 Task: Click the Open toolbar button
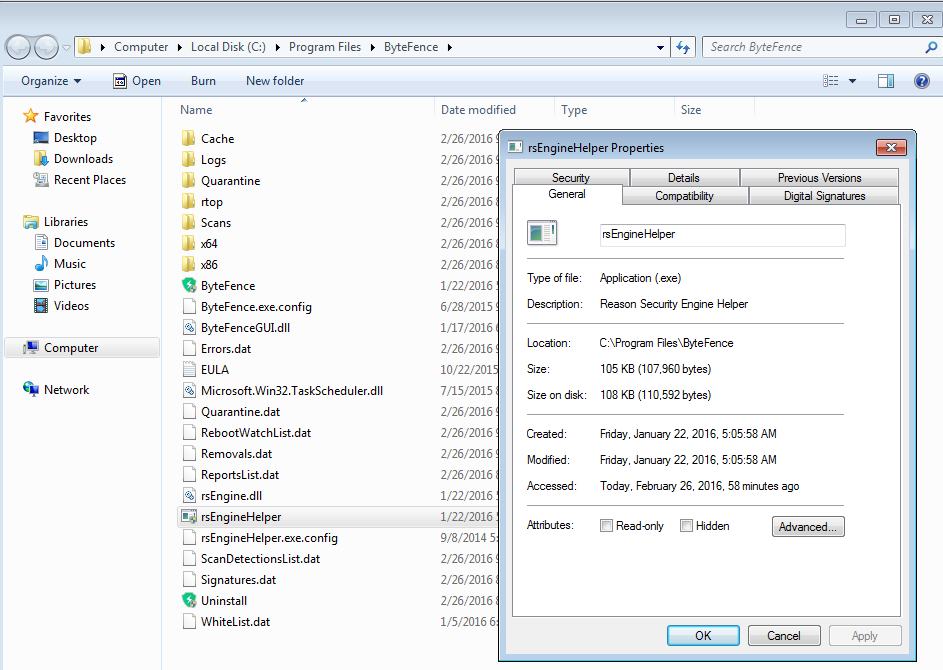coord(137,81)
